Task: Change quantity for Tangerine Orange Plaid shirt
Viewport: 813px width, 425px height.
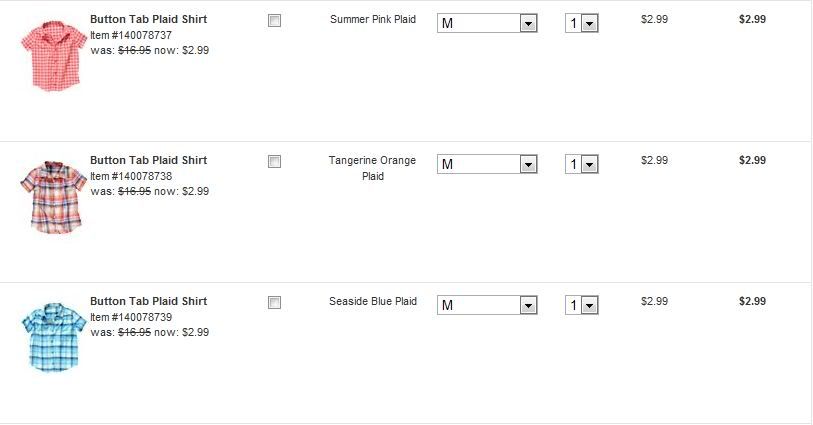Action: click(x=581, y=164)
